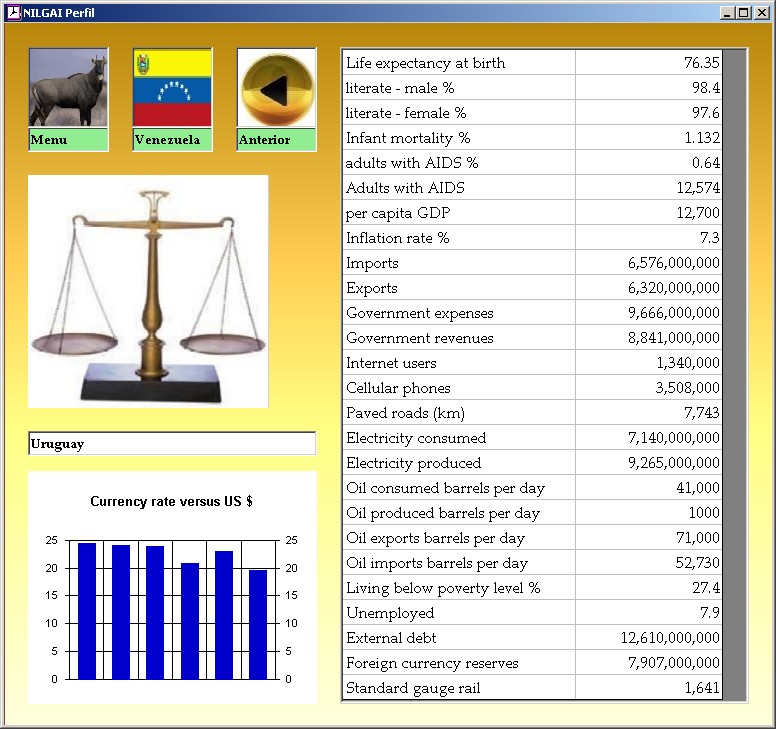Click the balance scales picture
The height and width of the screenshot is (729, 776).
(x=148, y=291)
